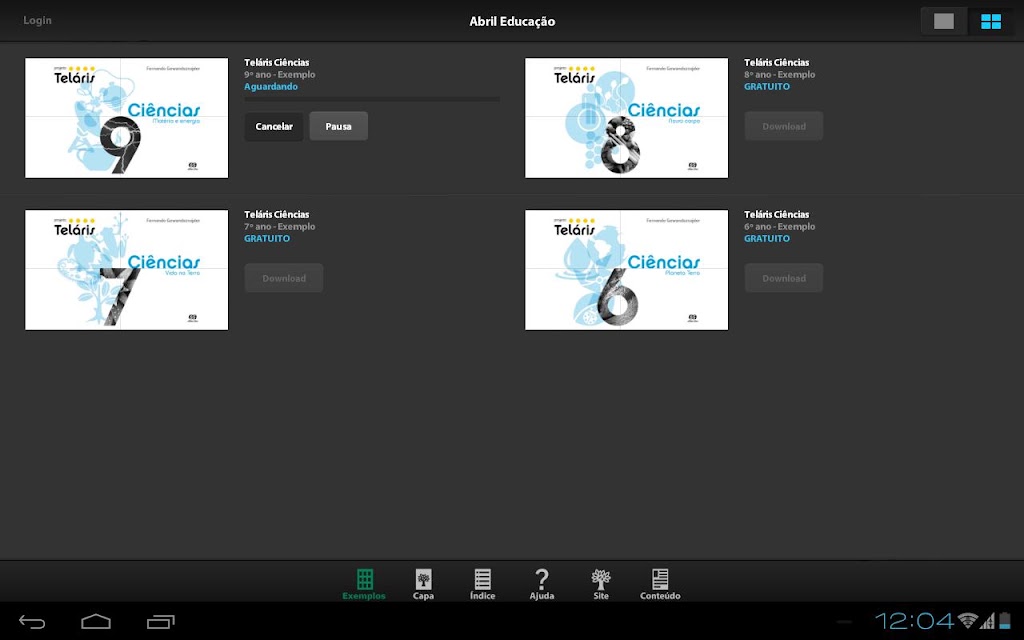Viewport: 1024px width, 640px height.
Task: Select the Aguardando status text
Action: click(271, 86)
